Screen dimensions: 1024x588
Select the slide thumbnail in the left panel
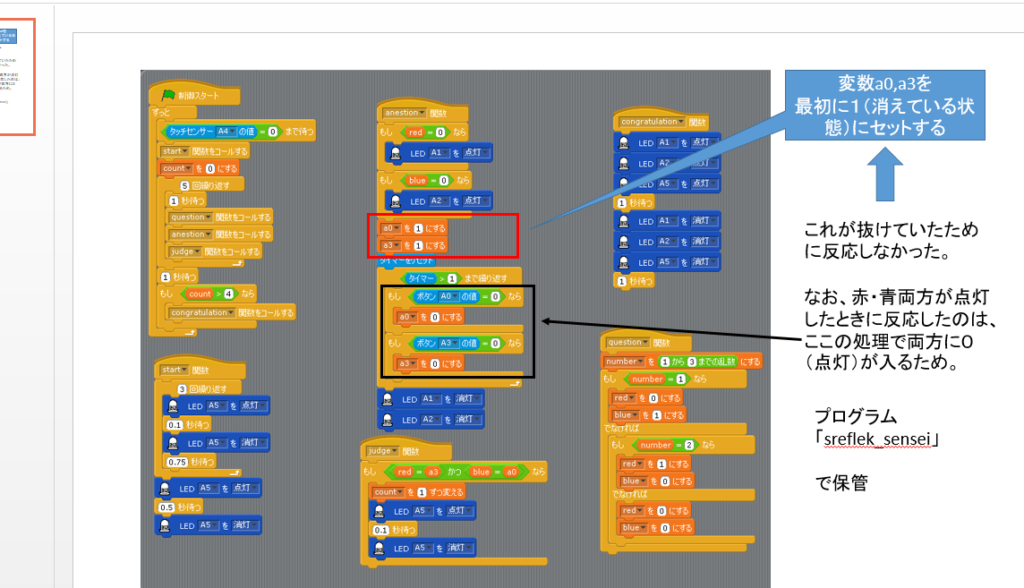(x=17, y=76)
